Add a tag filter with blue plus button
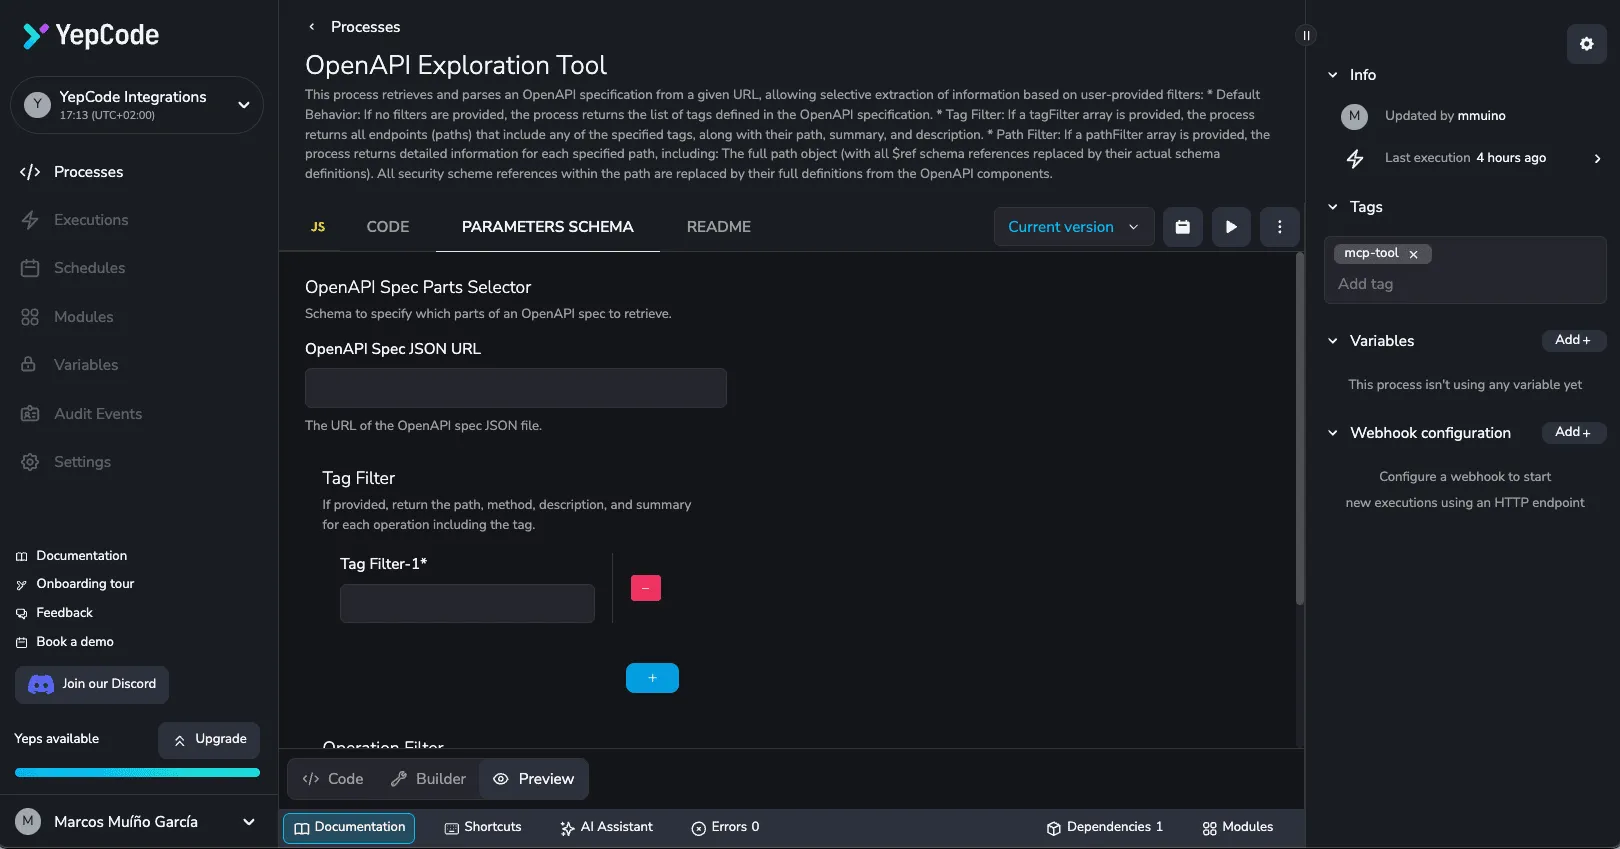Screen dimensions: 1620x849 tap(652, 678)
